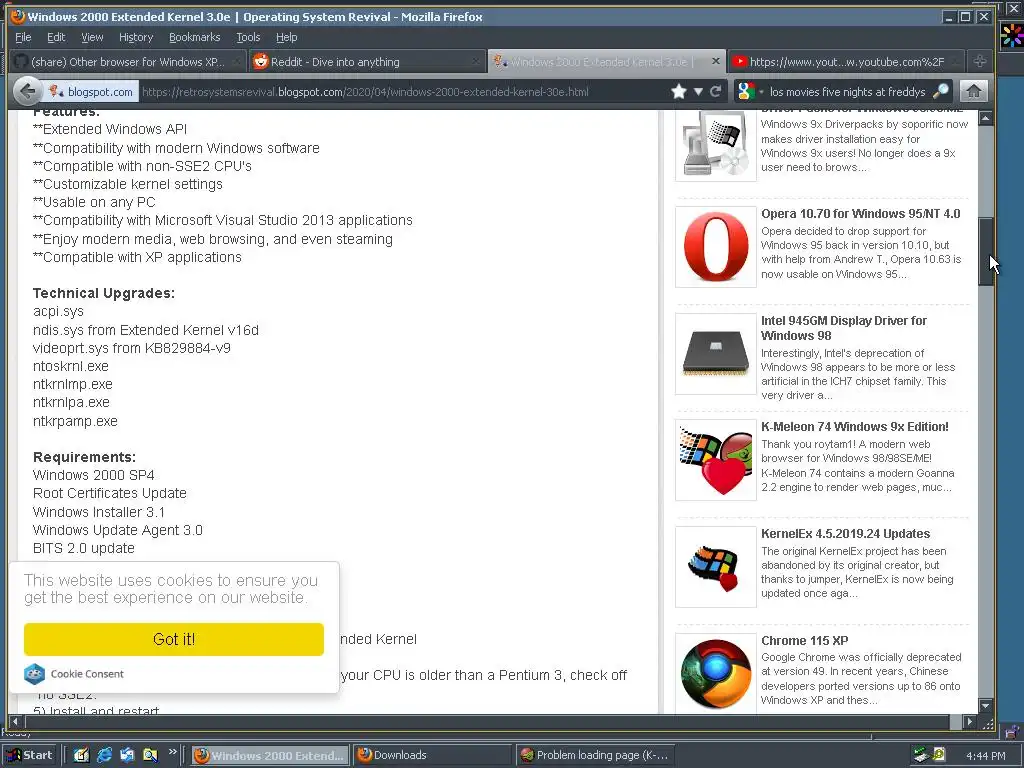Click the Opera logo thumbnail
The width and height of the screenshot is (1024, 768).
pos(716,247)
